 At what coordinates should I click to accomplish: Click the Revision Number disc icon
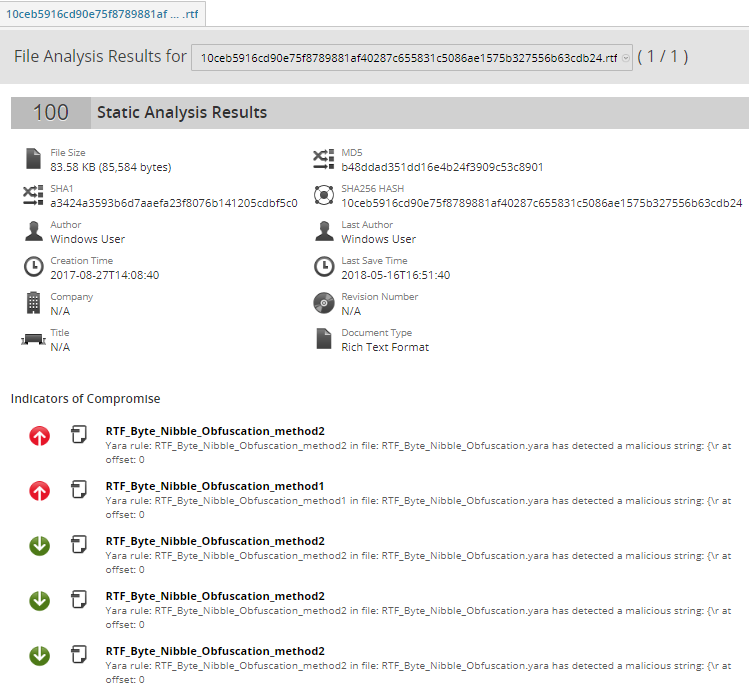click(323, 303)
